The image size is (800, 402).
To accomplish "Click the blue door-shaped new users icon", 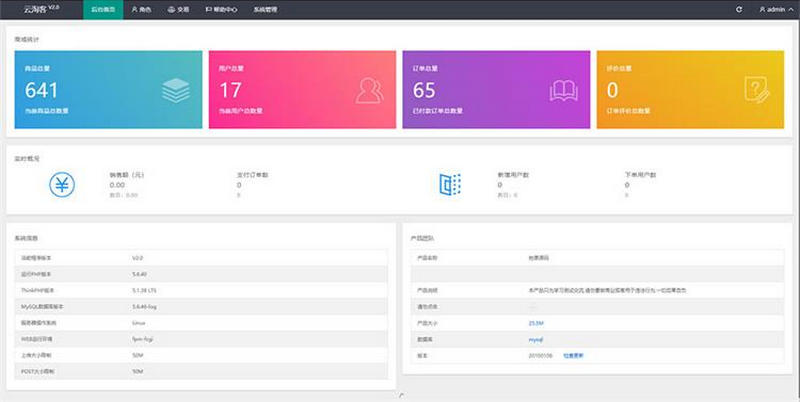I will (450, 184).
